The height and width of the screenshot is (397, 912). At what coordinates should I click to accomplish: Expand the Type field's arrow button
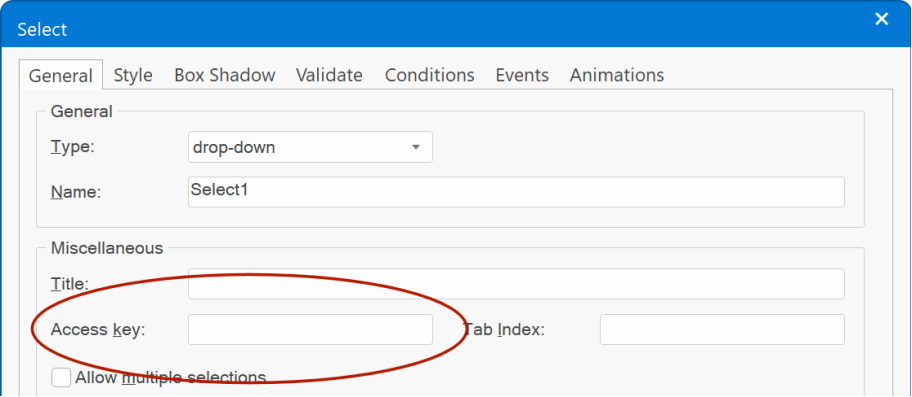click(x=416, y=147)
